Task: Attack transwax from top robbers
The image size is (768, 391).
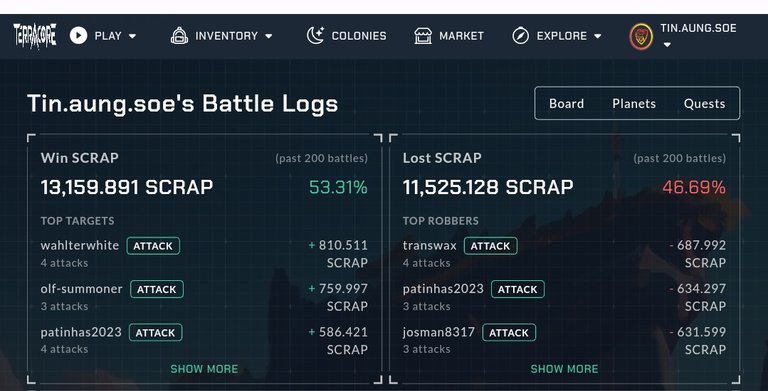Action: tap(490, 246)
